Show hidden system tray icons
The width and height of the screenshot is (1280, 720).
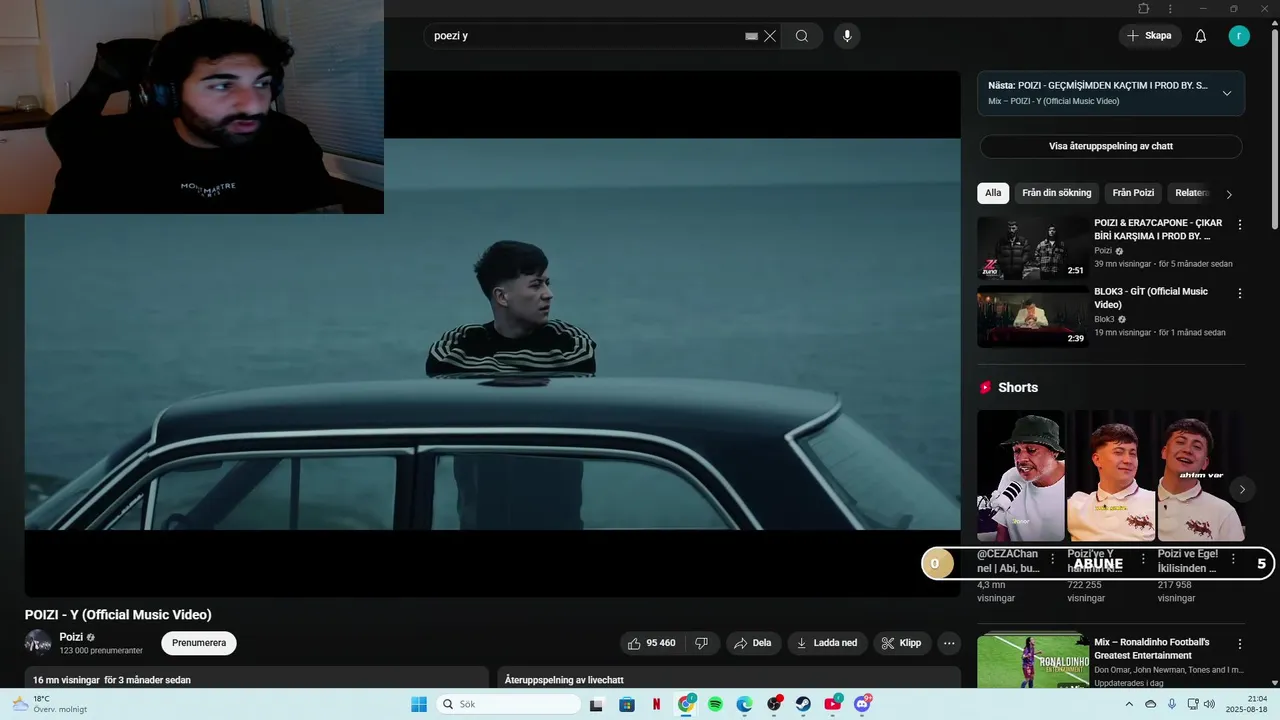(x=1130, y=704)
